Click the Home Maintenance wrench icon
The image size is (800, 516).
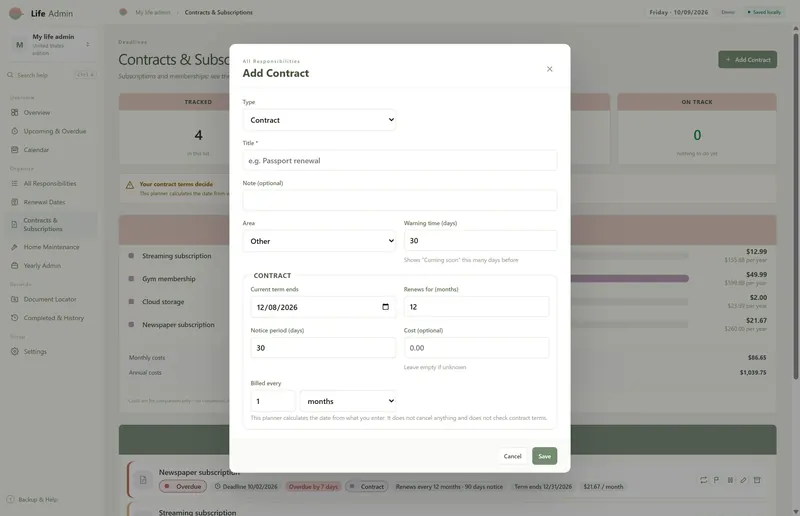(x=14, y=247)
